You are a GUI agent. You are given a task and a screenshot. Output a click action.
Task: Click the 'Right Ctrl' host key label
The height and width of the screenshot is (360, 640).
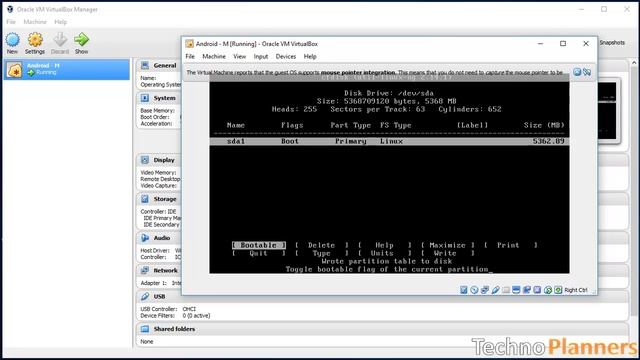click(x=576, y=290)
